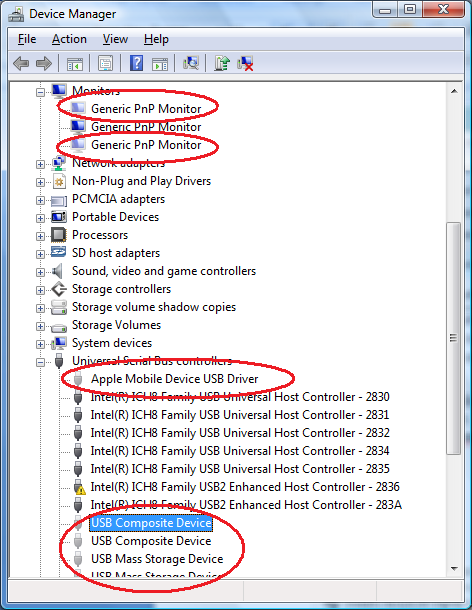The width and height of the screenshot is (472, 610).
Task: Click Scan for hardware changes icon
Action: (x=191, y=63)
